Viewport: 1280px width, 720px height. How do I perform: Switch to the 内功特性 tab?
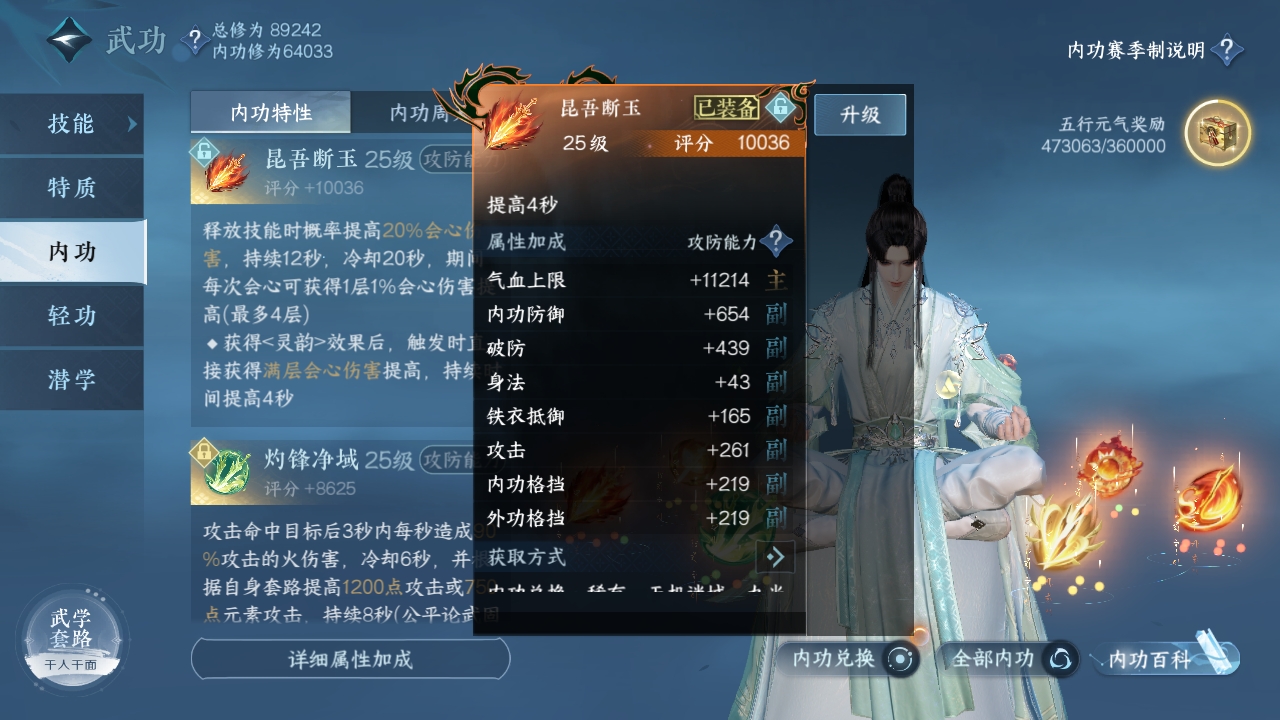coord(271,113)
